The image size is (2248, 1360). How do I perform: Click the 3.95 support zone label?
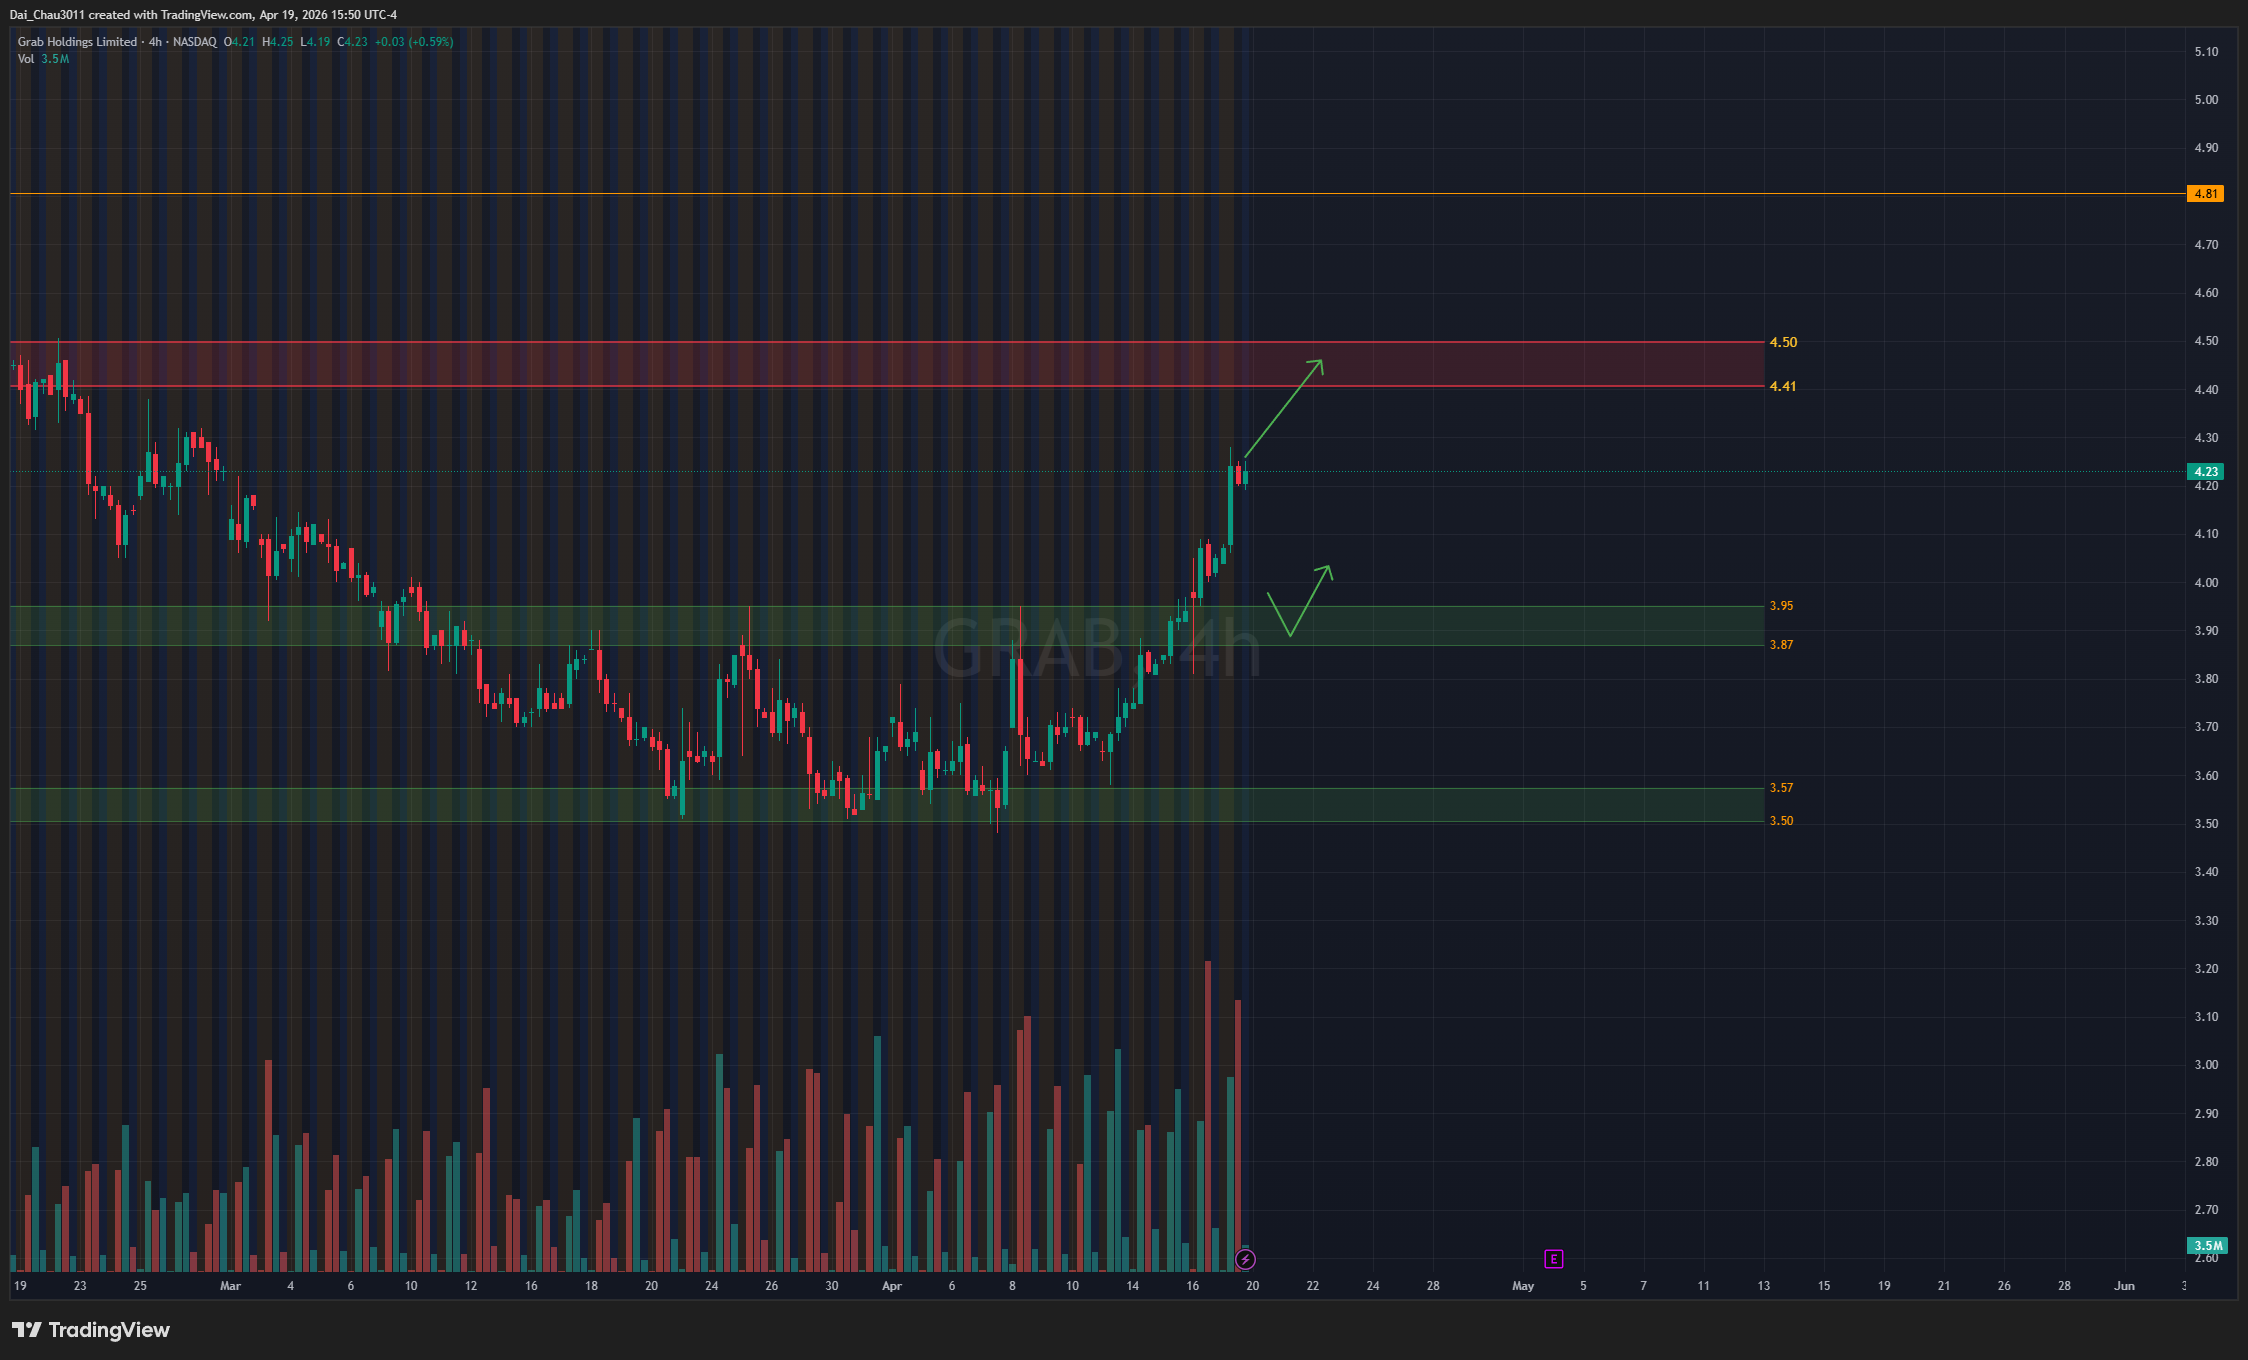[x=1781, y=606]
